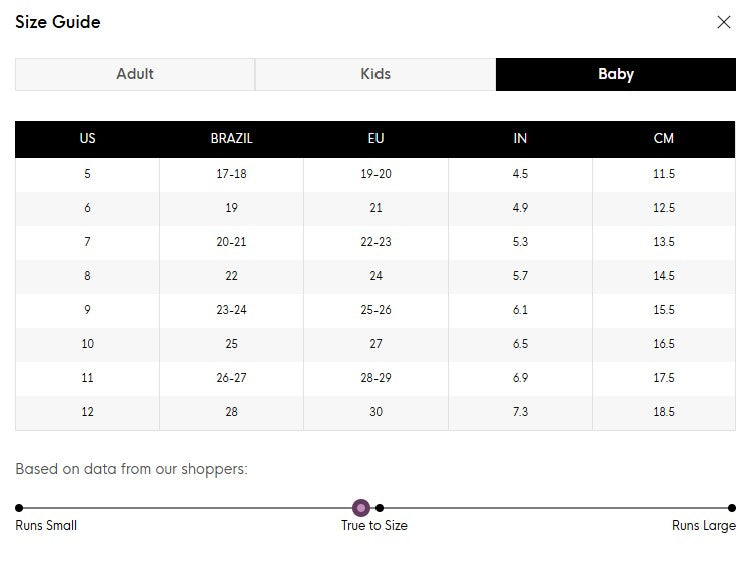
Task: Click the EU 25-26 cell
Action: point(376,310)
